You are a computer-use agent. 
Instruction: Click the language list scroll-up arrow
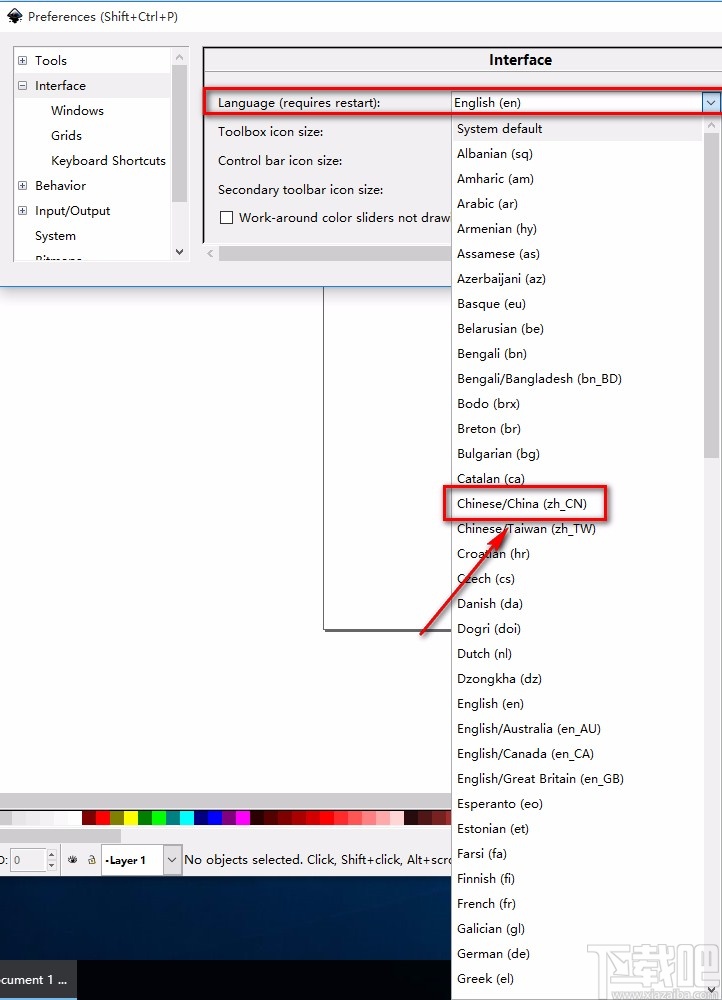(712, 126)
